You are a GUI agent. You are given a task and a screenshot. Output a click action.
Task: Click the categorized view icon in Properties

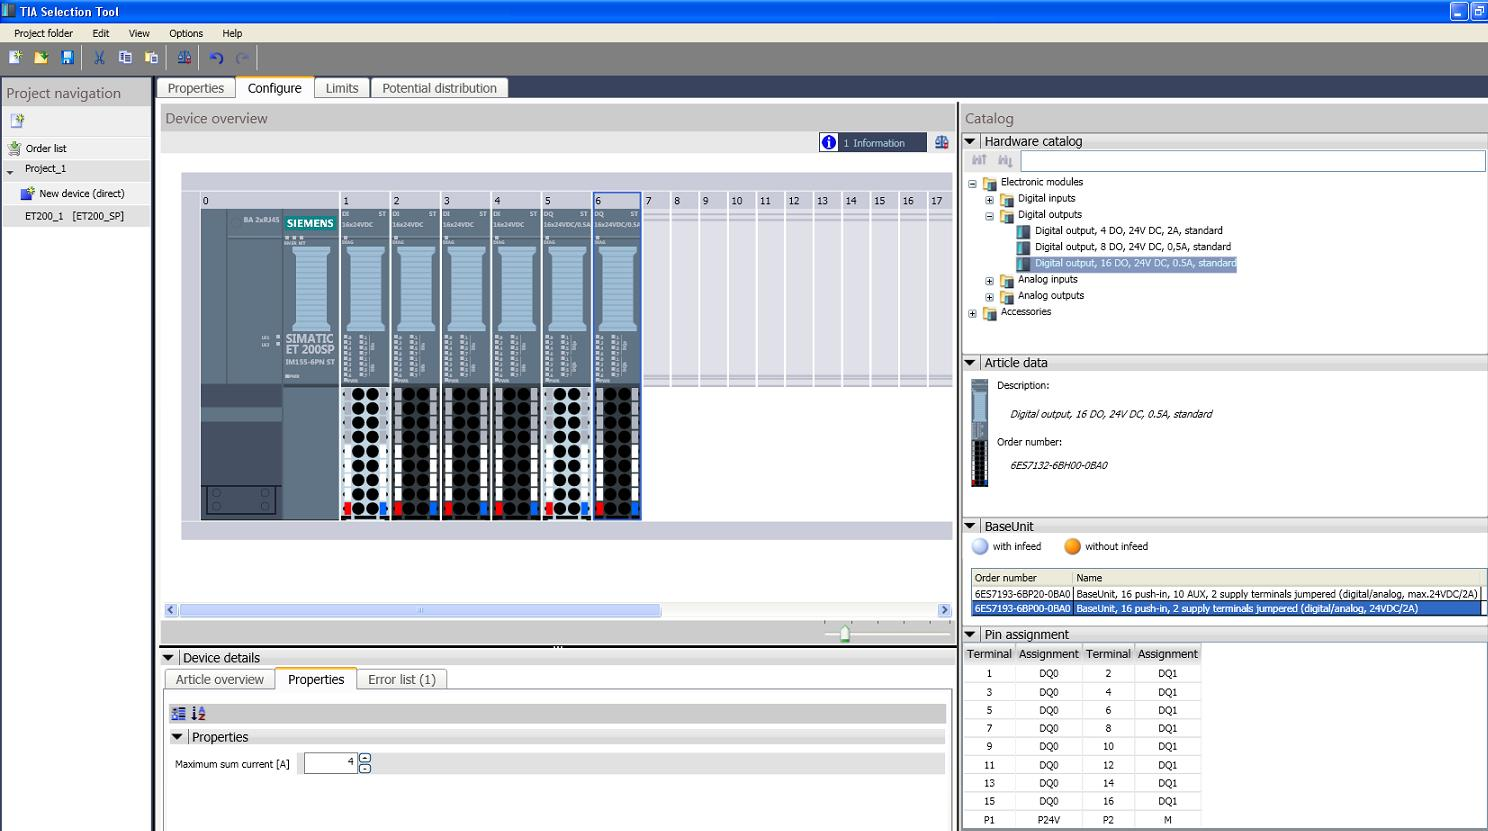[x=178, y=713]
